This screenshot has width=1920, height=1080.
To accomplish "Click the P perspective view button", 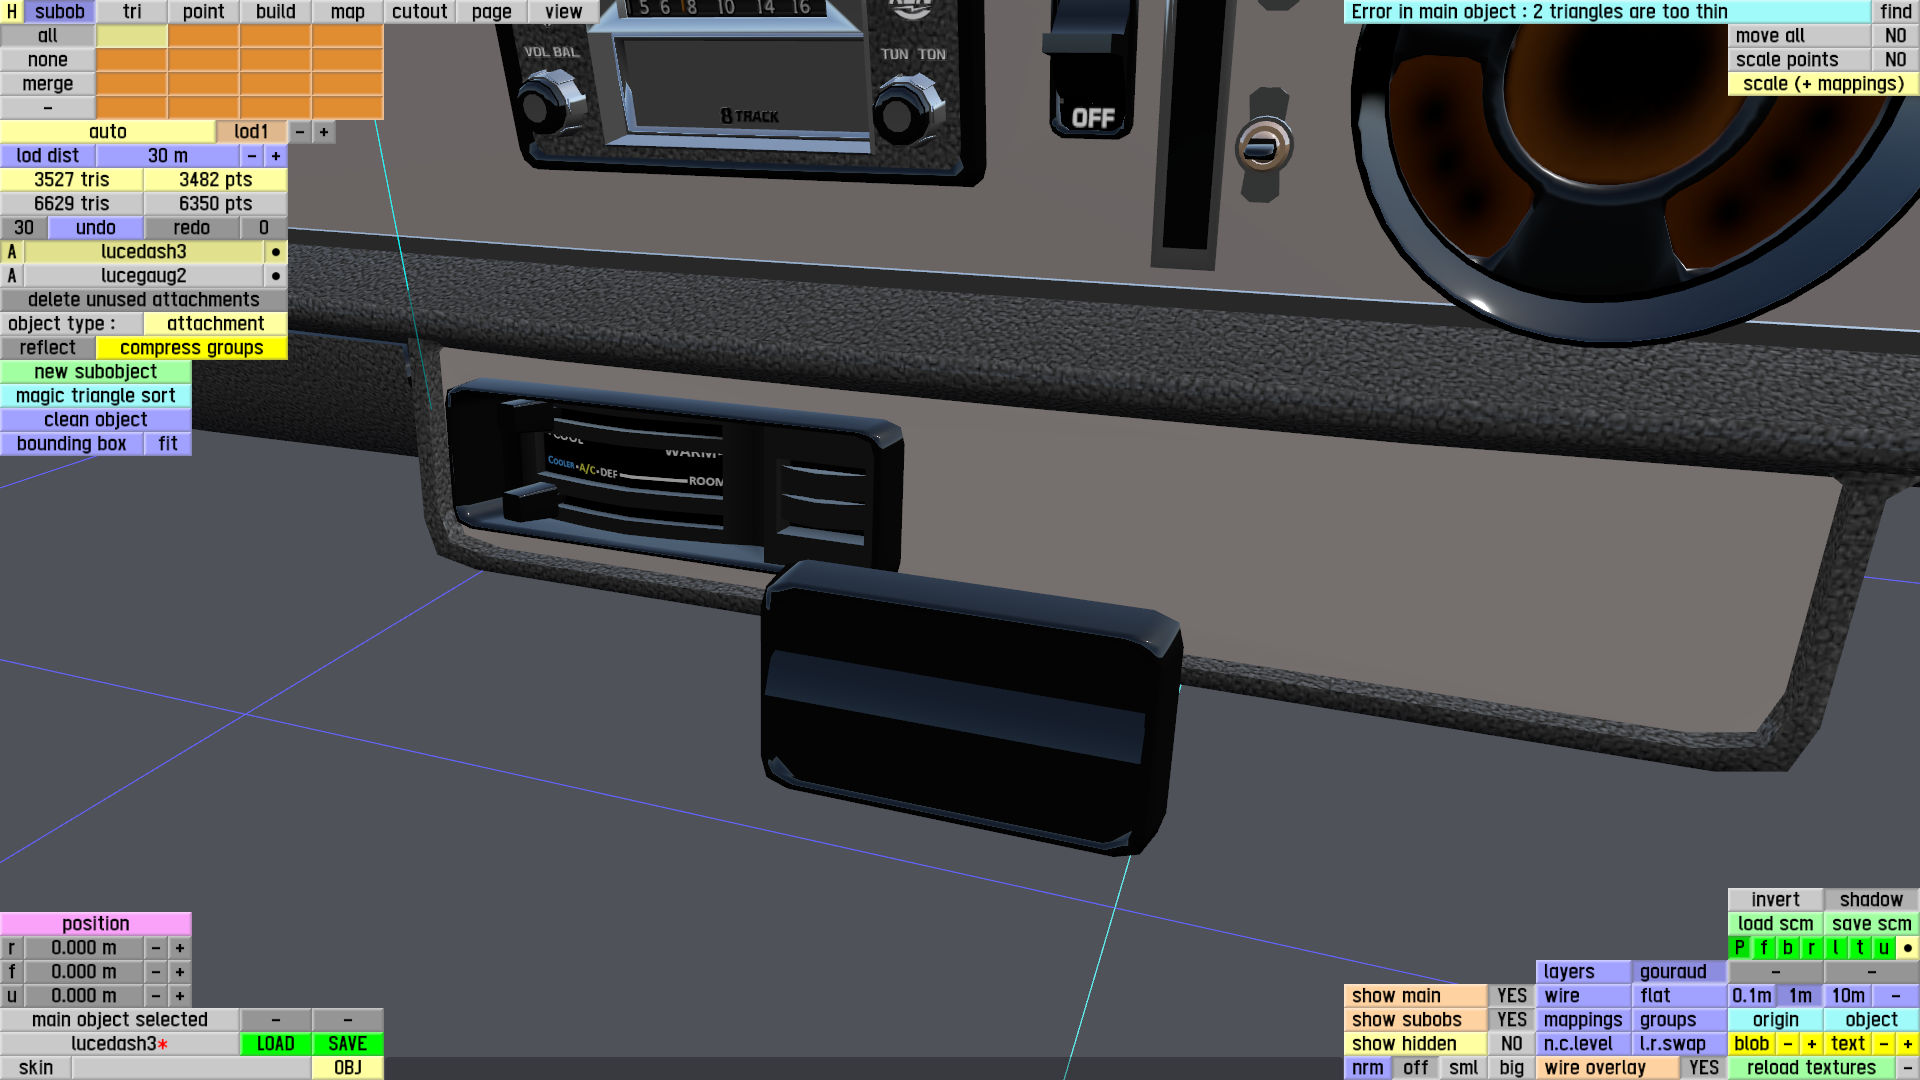I will 1739,947.
